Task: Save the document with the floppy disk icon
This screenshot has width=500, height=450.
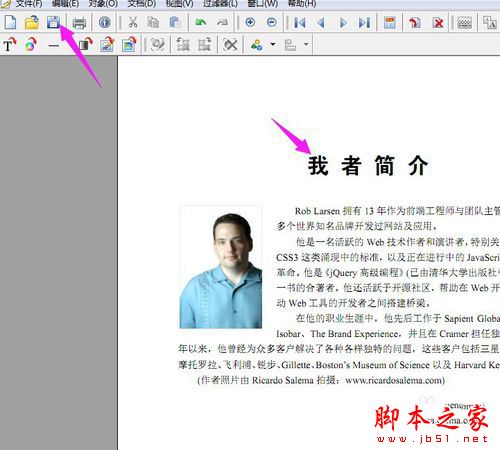Action: click(53, 22)
